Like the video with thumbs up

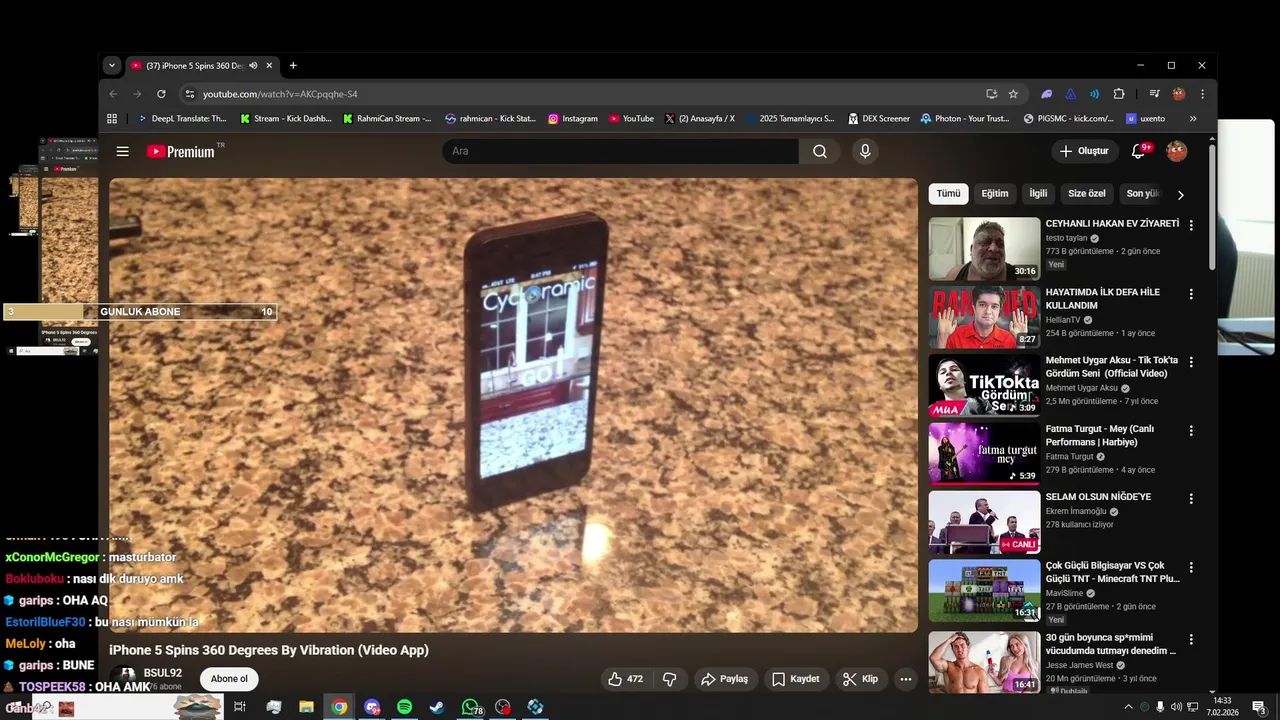point(625,679)
